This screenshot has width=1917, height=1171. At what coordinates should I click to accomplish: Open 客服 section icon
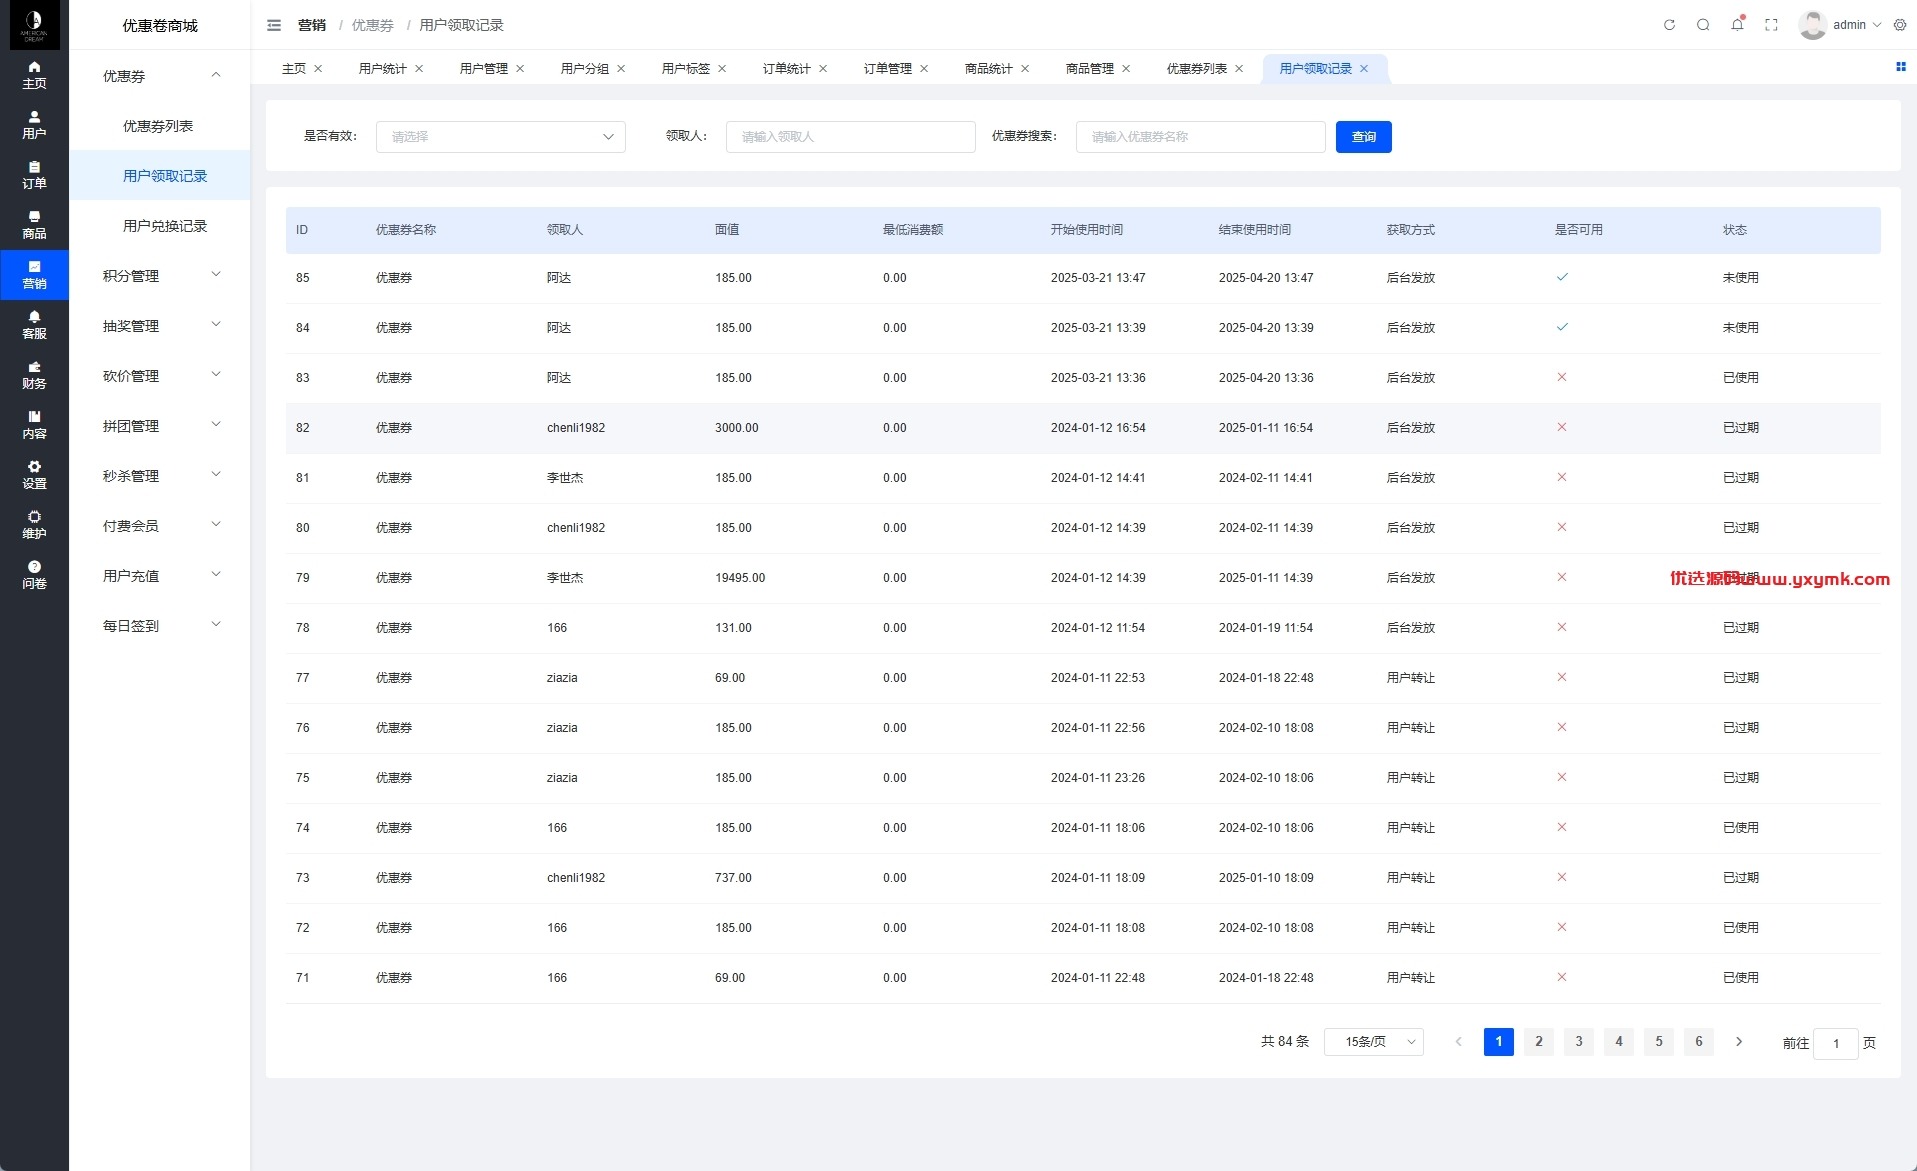point(34,325)
